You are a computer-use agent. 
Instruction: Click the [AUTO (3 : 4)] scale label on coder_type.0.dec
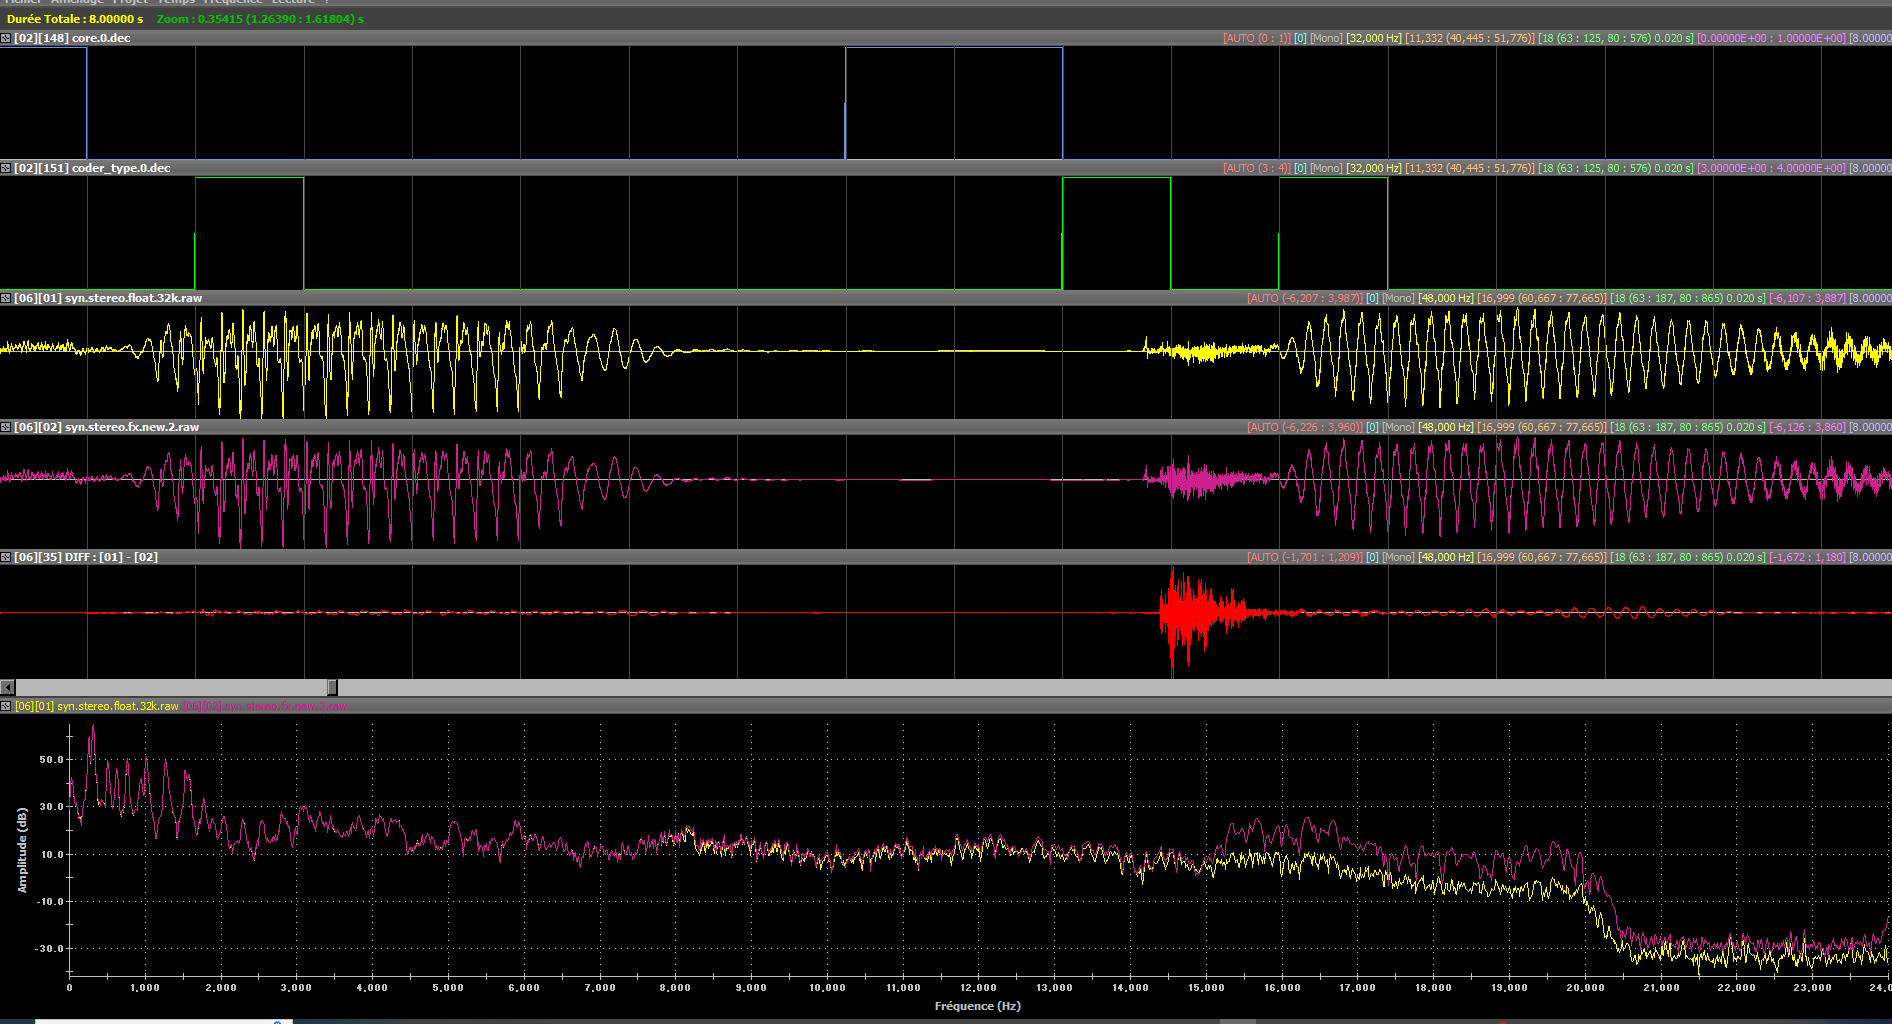click(1256, 168)
